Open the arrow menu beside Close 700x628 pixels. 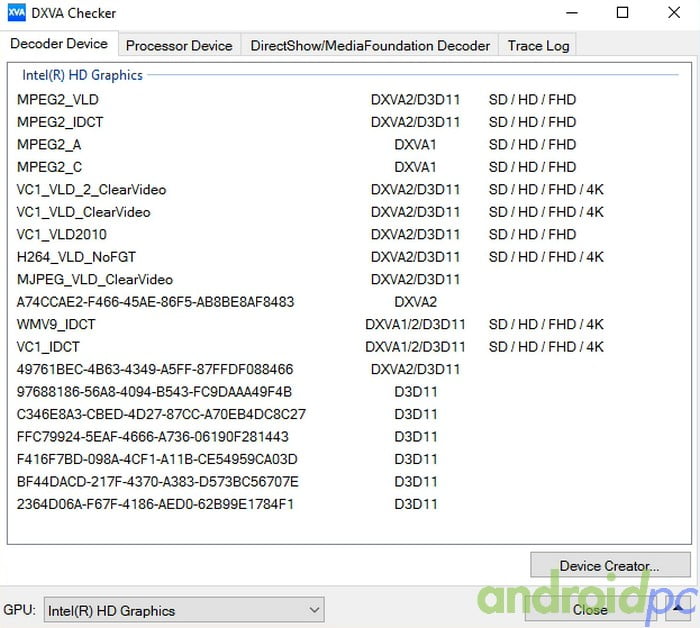679,610
